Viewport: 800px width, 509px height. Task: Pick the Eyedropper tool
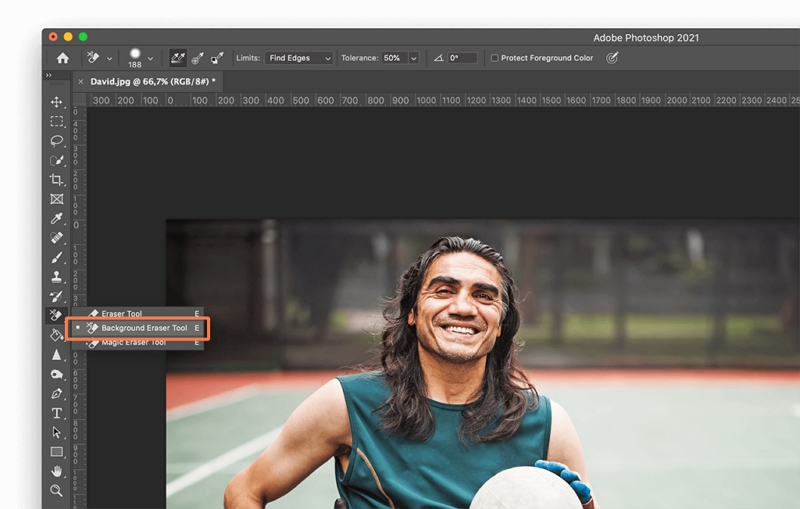(57, 219)
